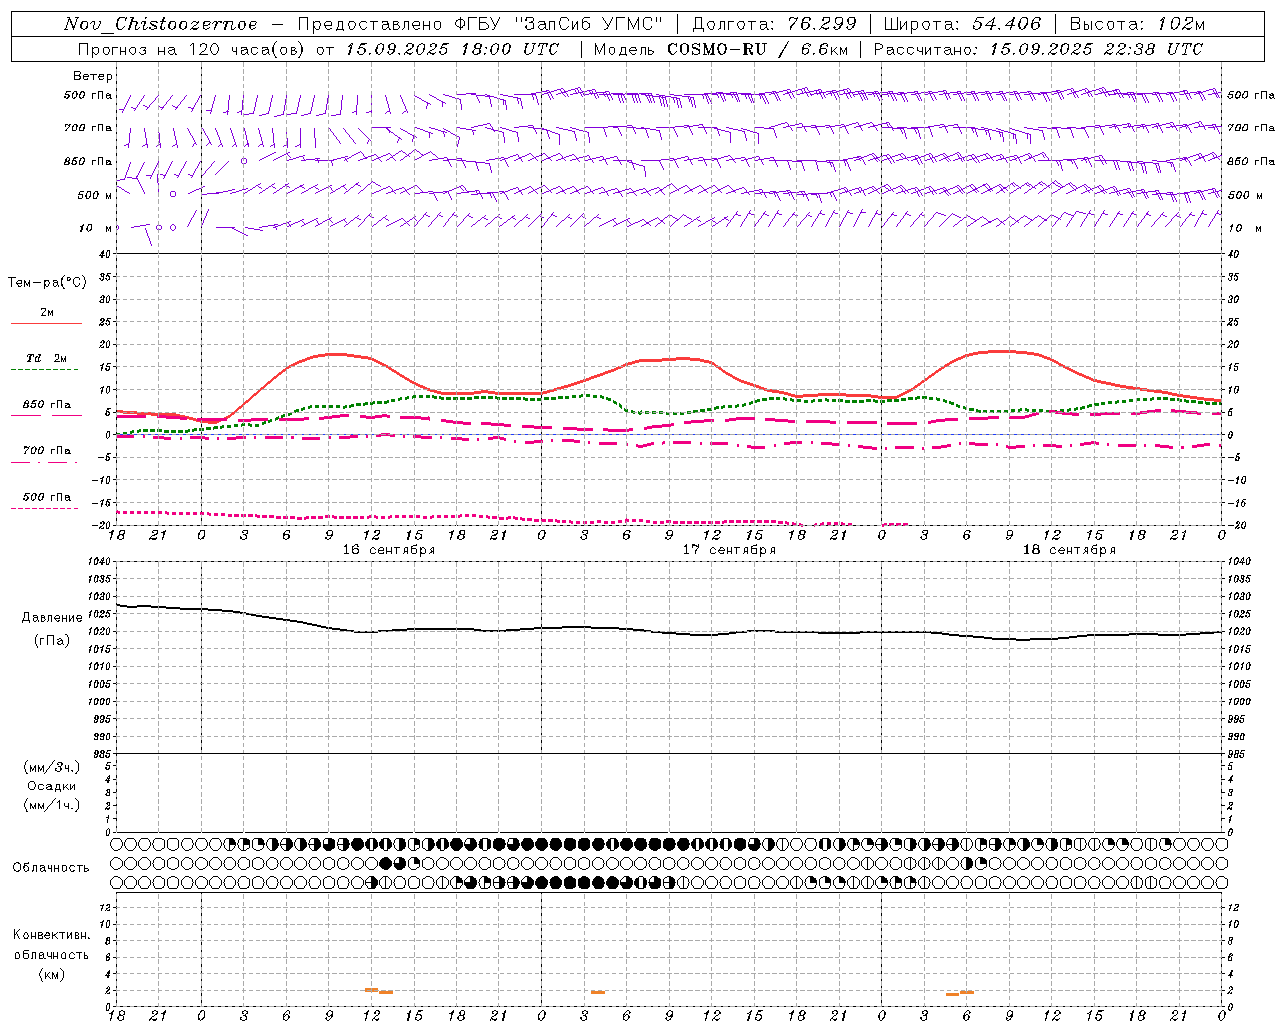Click '850 гПа' temperature legend entry
This screenshot has height=1024, width=1280.
click(x=47, y=405)
